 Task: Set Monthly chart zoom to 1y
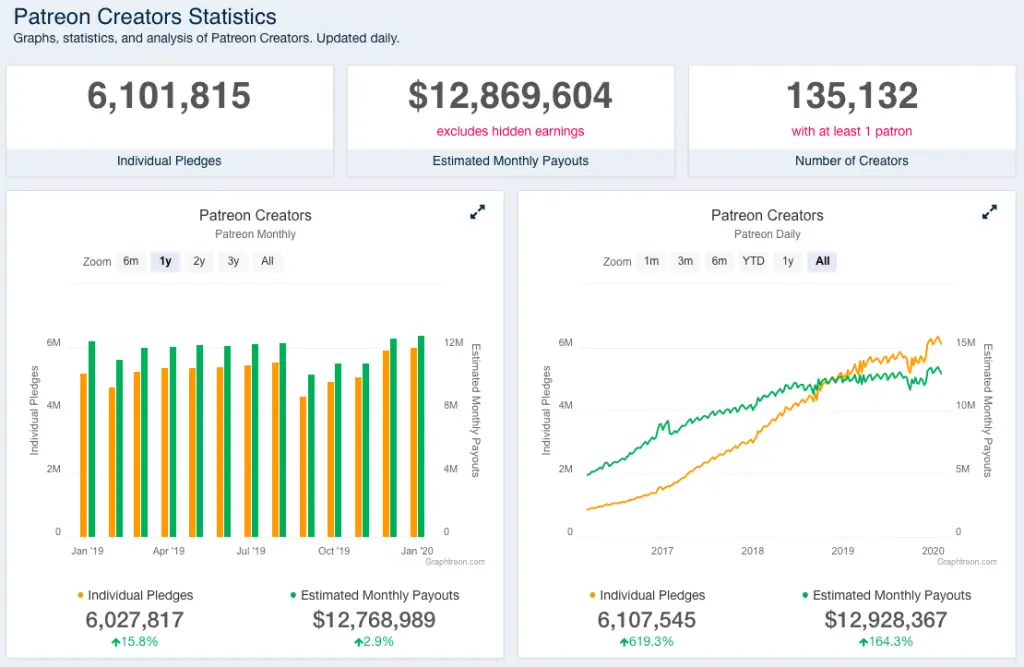pyautogui.click(x=165, y=261)
